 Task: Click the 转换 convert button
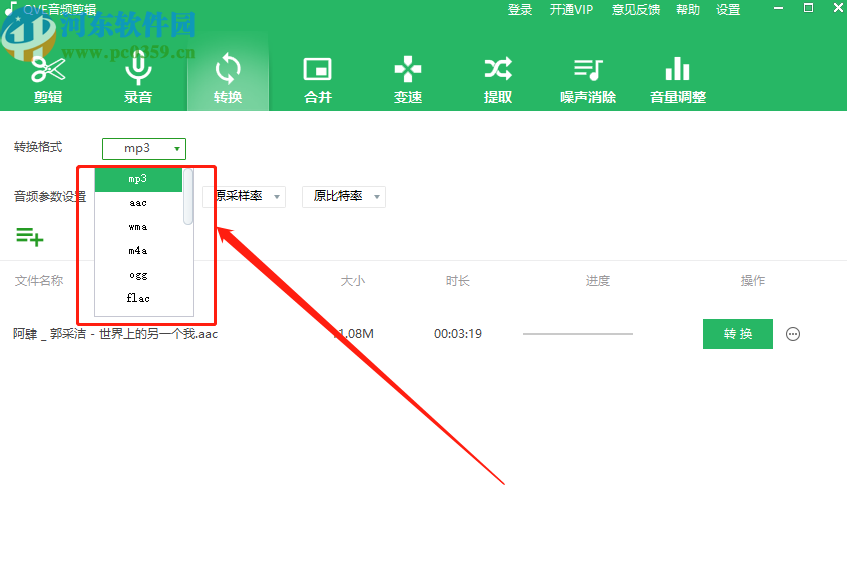(x=737, y=334)
